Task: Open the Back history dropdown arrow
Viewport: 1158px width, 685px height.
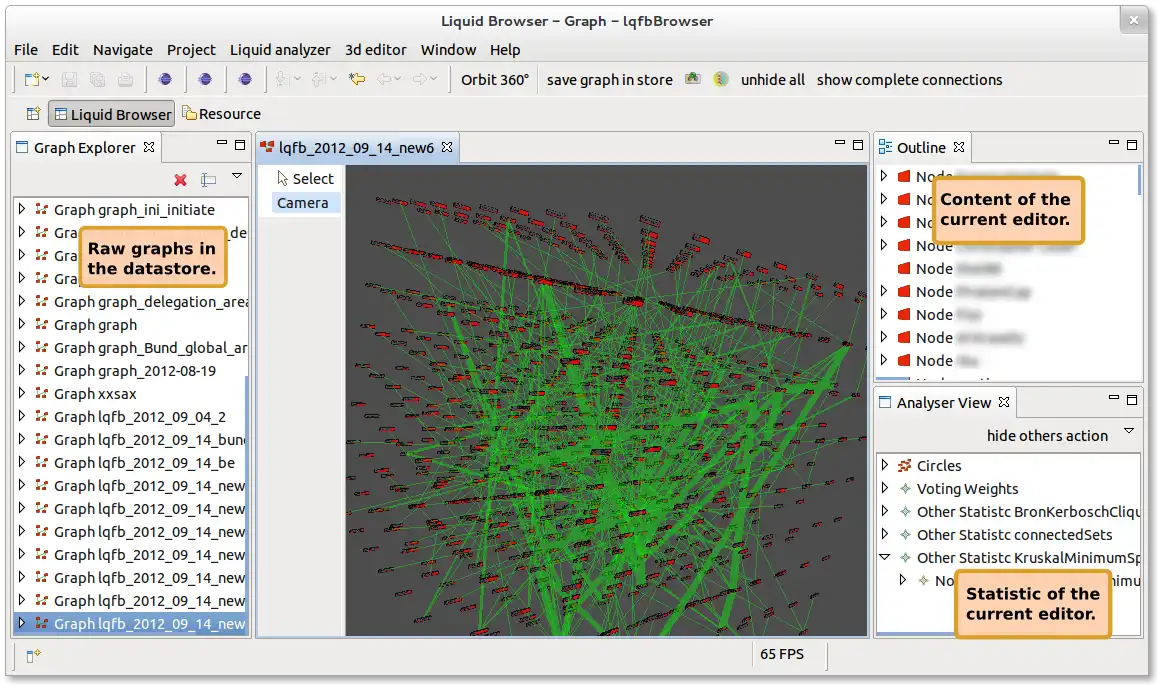Action: [x=397, y=78]
